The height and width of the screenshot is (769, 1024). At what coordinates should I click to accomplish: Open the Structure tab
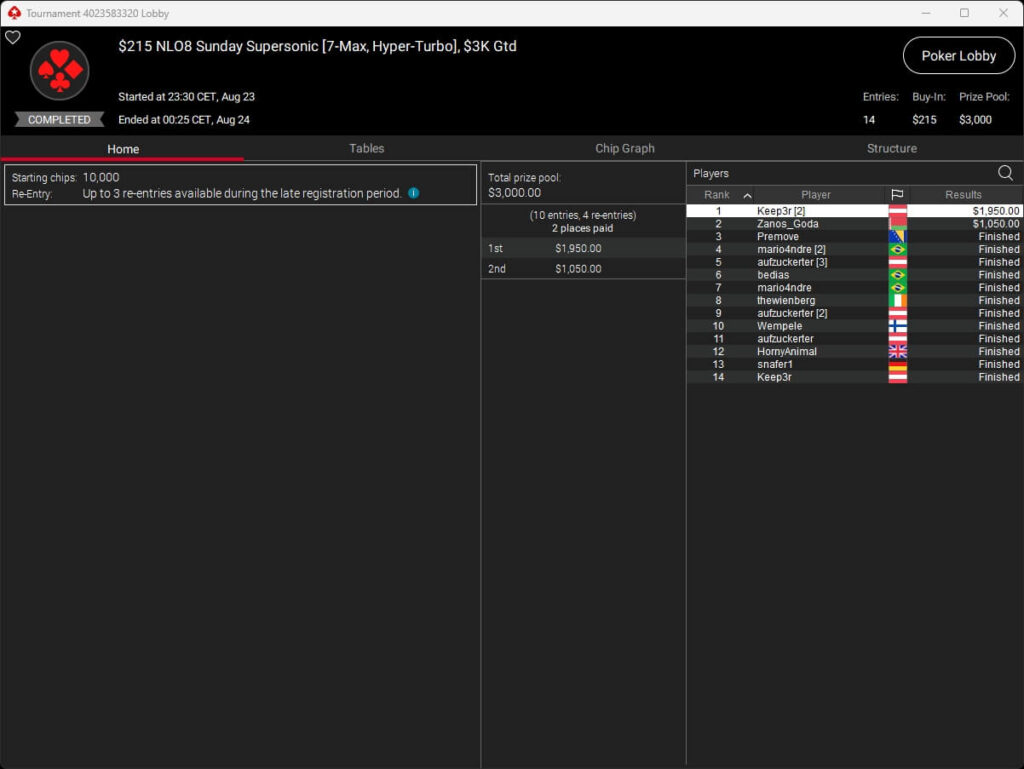(x=891, y=148)
